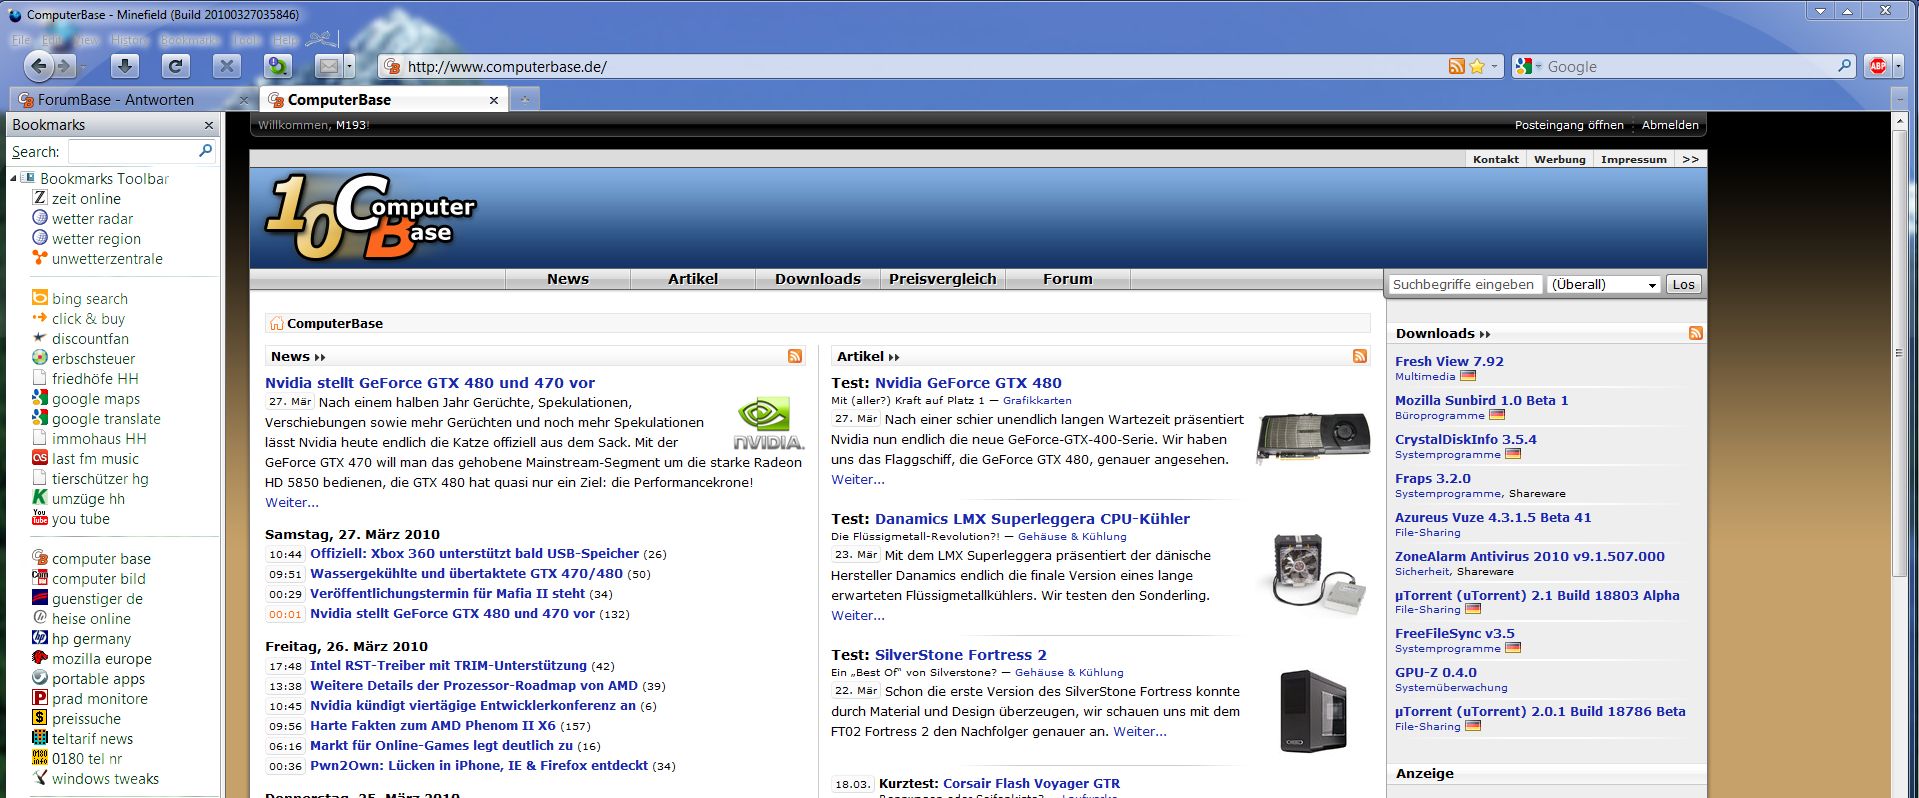Open the File menu
Viewport: 1919px width, 798px height.
pyautogui.click(x=21, y=40)
